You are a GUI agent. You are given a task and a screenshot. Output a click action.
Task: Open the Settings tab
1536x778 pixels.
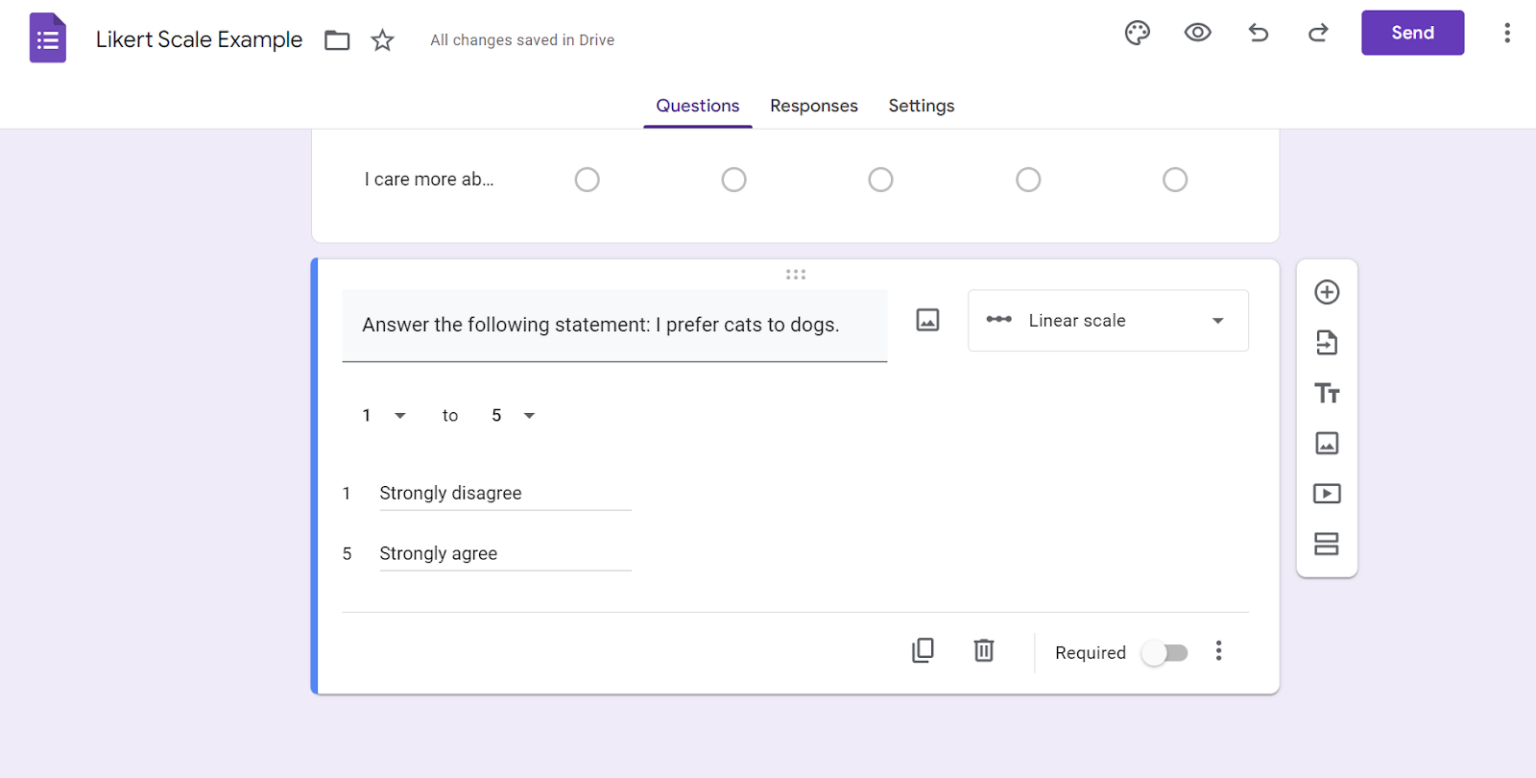click(920, 105)
